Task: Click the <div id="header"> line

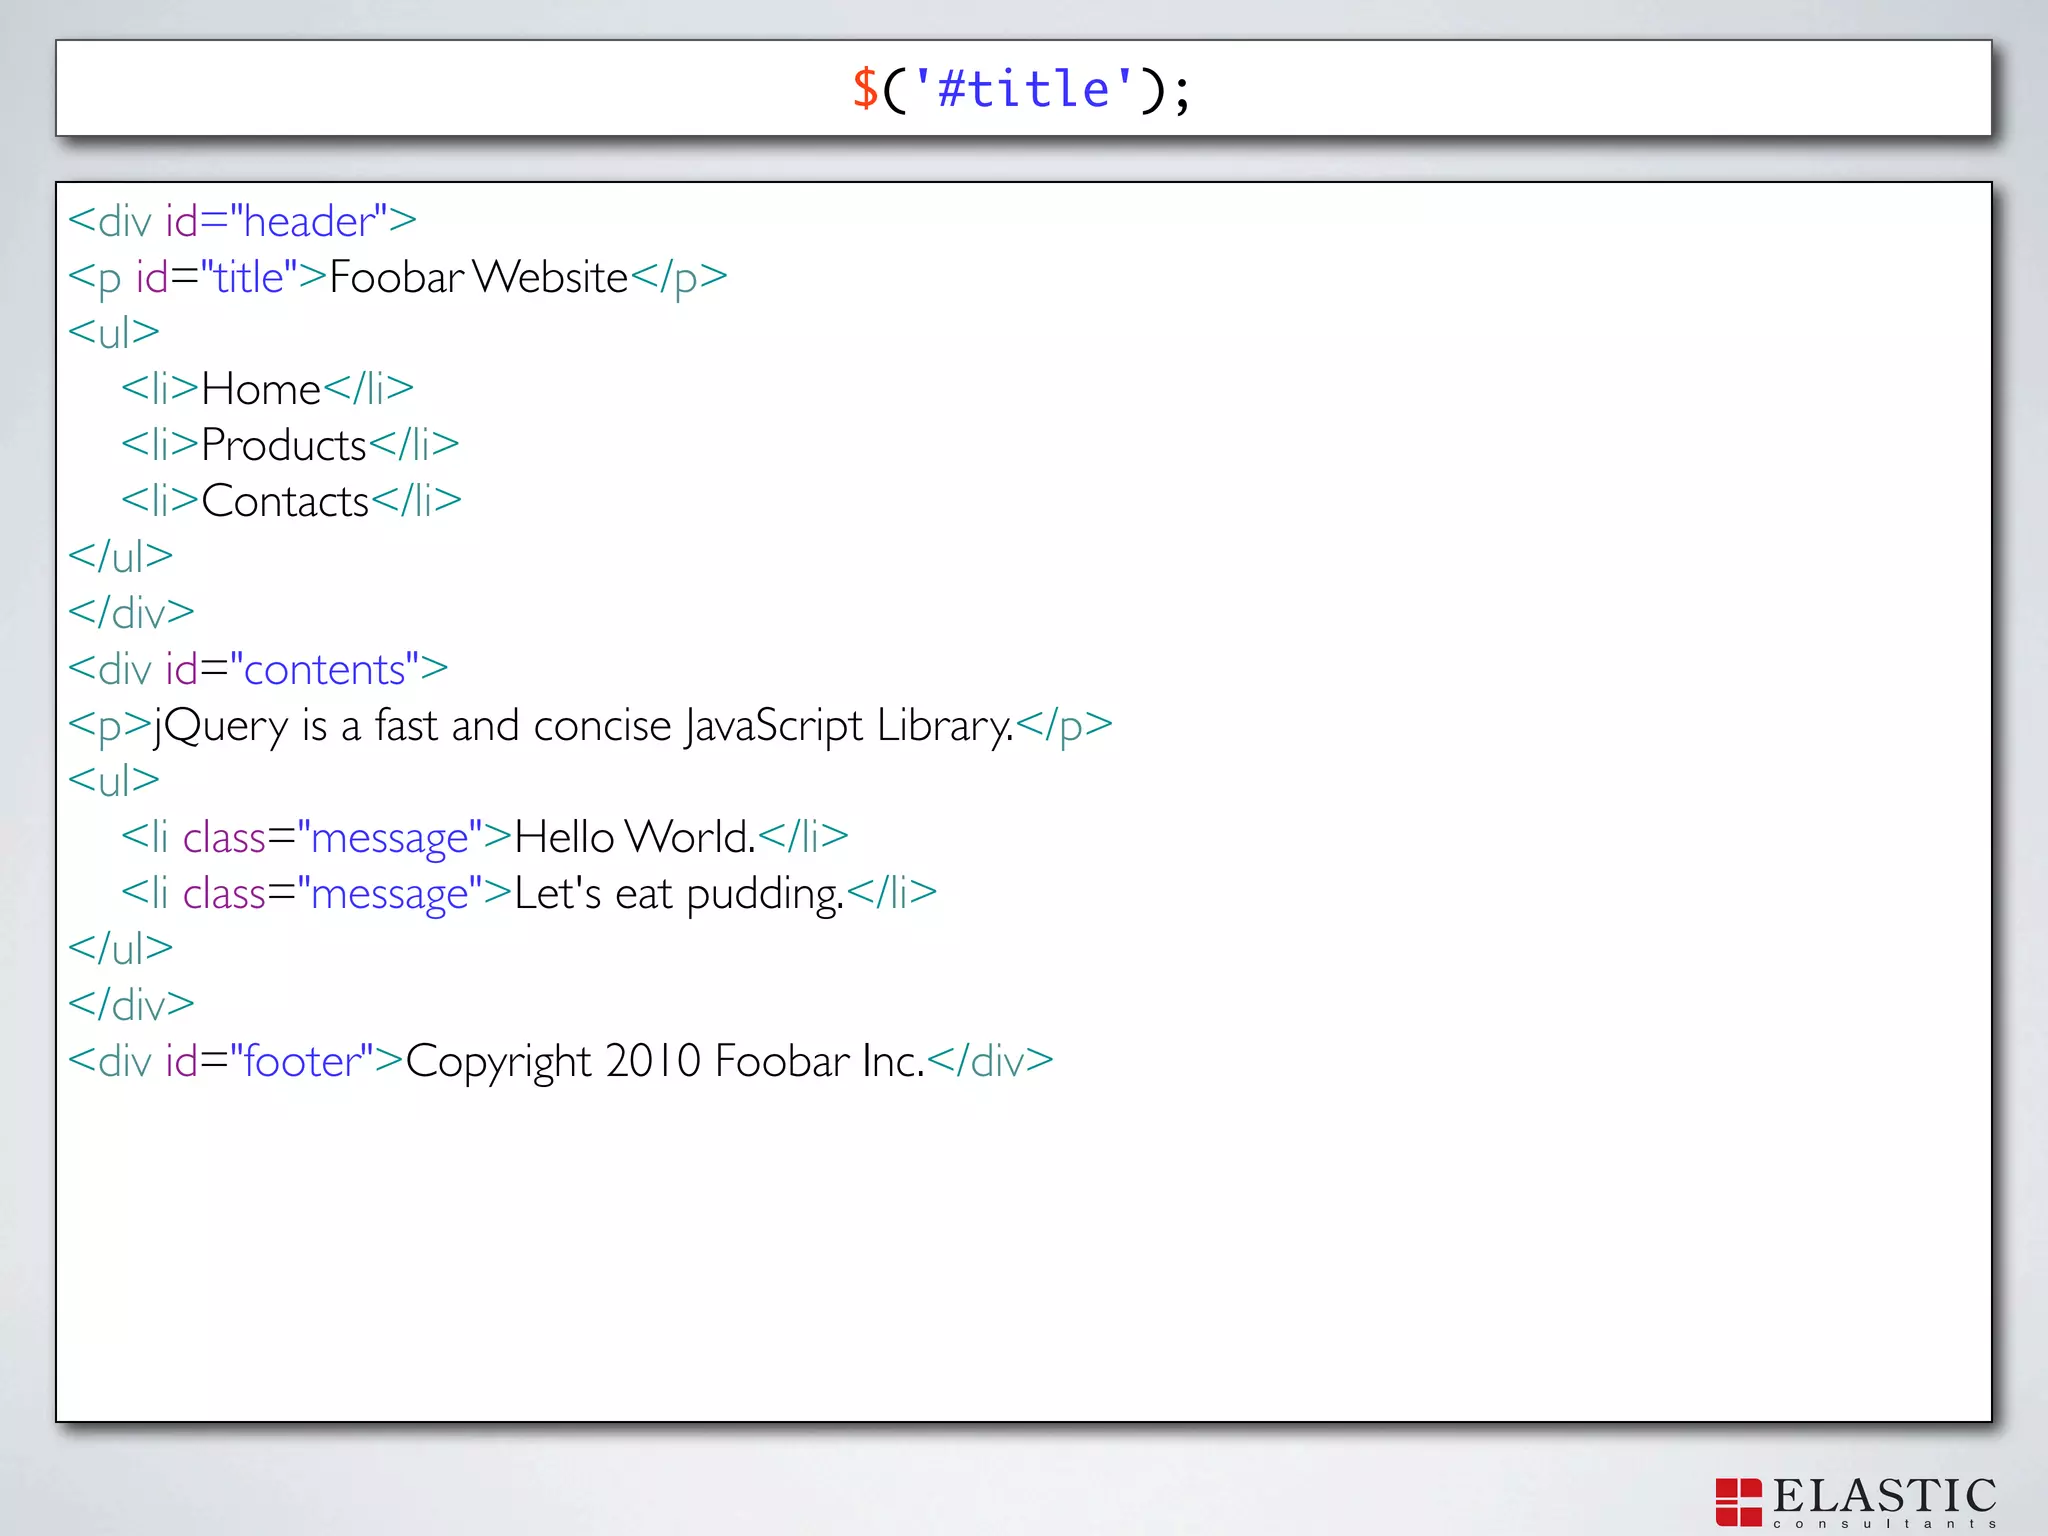Action: point(242,221)
